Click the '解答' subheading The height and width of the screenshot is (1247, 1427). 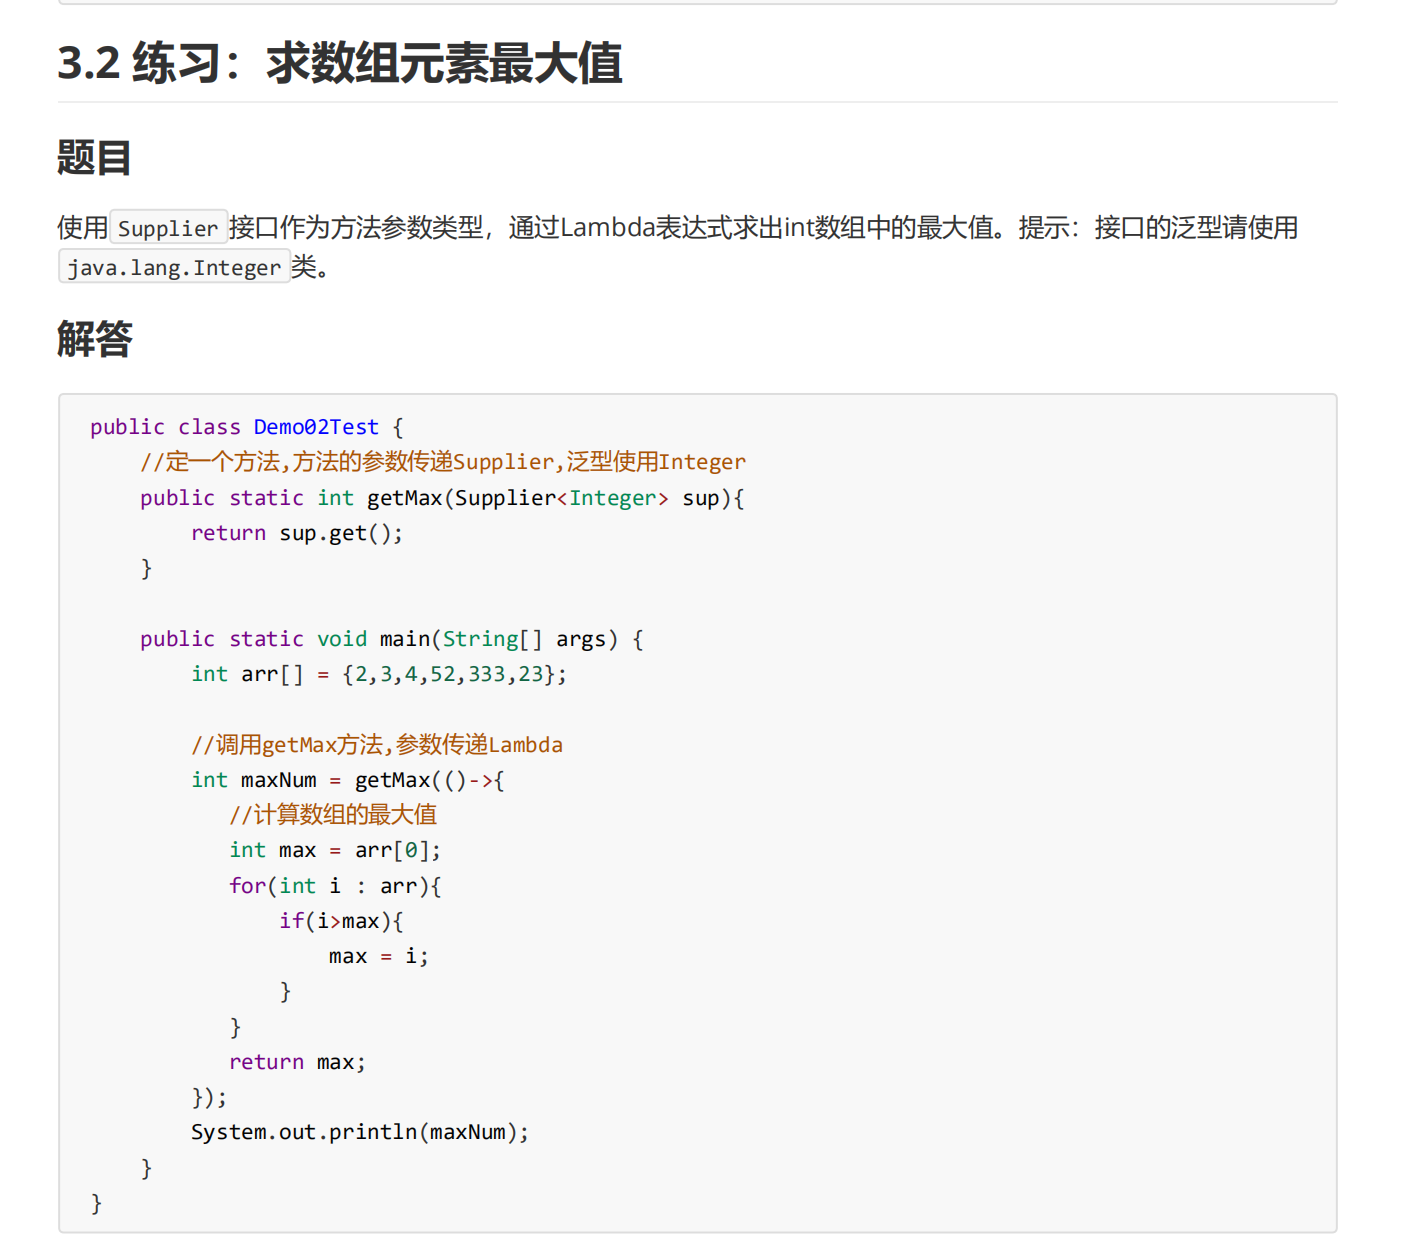[94, 339]
